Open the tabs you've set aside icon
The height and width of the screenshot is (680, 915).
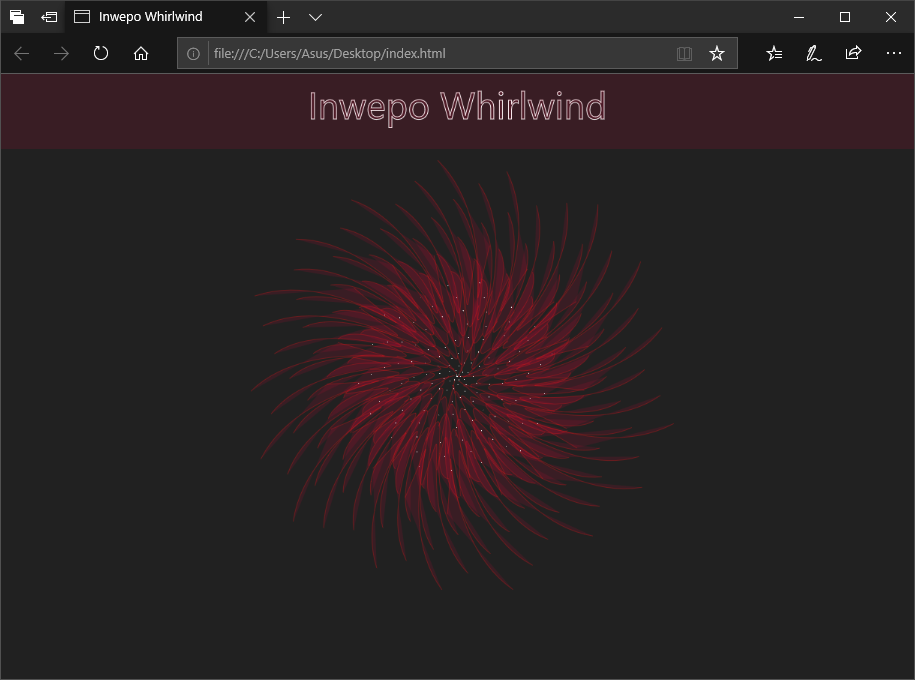click(x=17, y=17)
